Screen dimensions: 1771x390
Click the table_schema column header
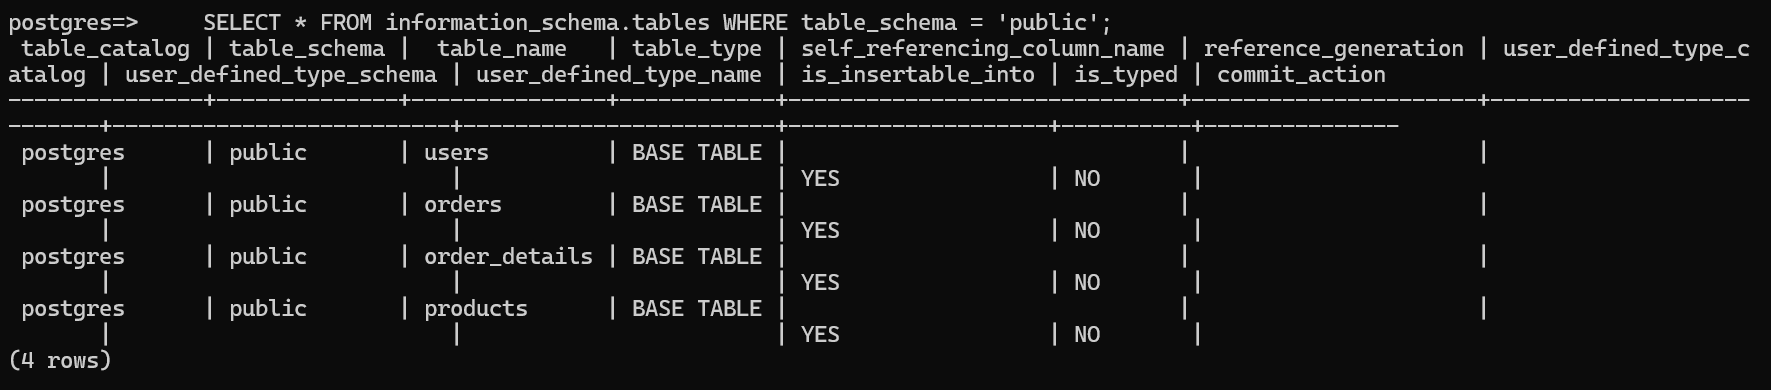[x=307, y=48]
